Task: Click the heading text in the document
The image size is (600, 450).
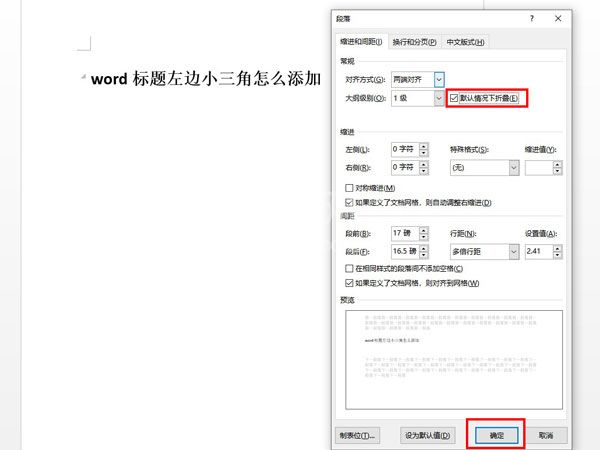Action: (x=206, y=79)
